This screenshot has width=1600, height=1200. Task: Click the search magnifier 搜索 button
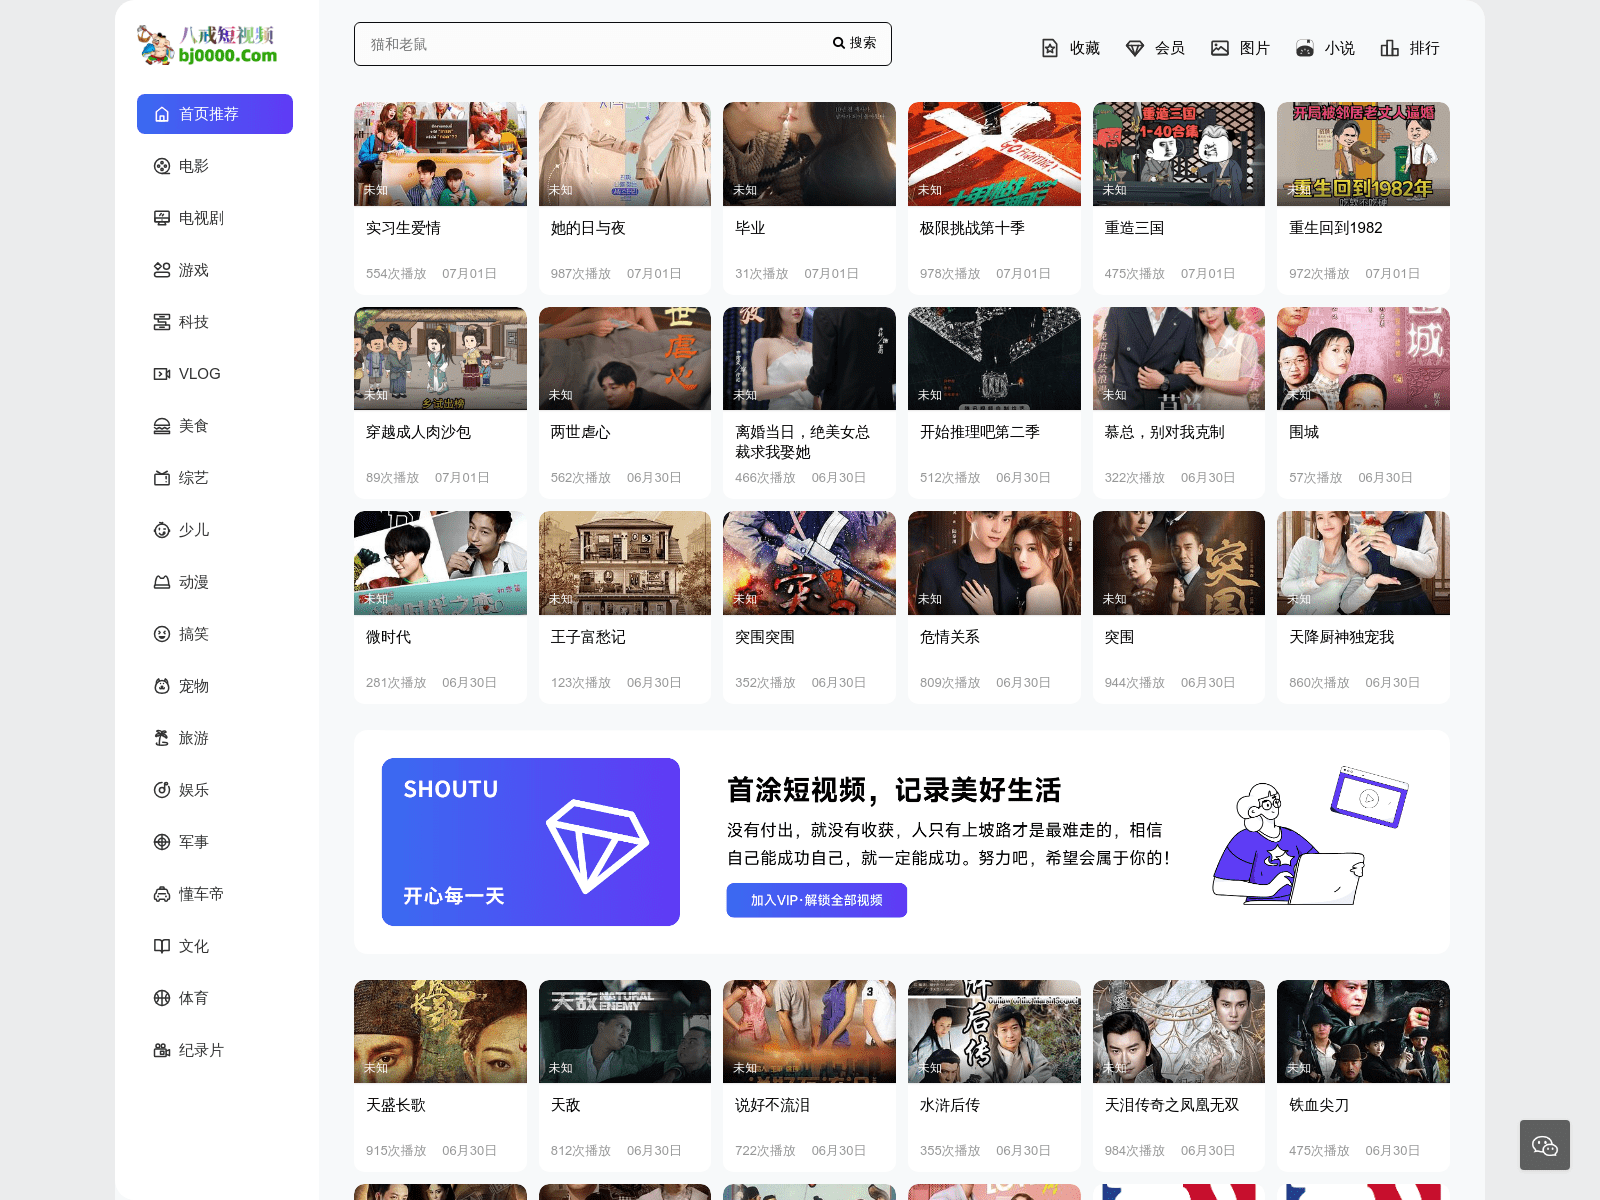click(x=855, y=43)
